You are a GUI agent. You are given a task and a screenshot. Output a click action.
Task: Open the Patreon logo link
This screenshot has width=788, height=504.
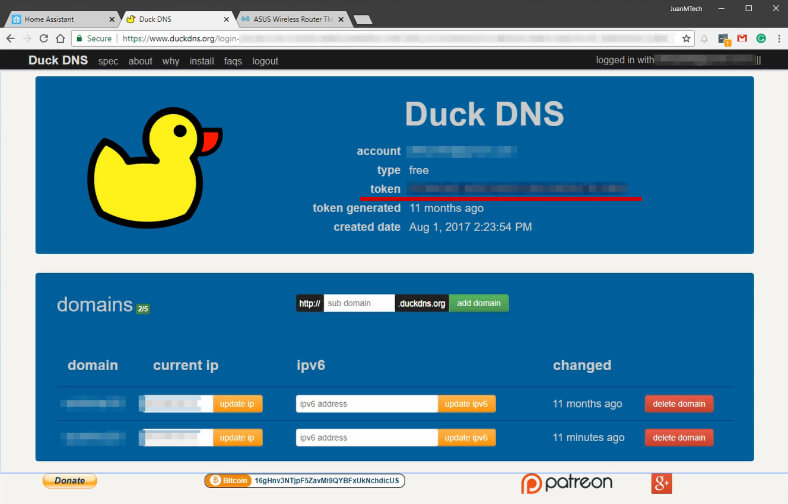[x=566, y=483]
